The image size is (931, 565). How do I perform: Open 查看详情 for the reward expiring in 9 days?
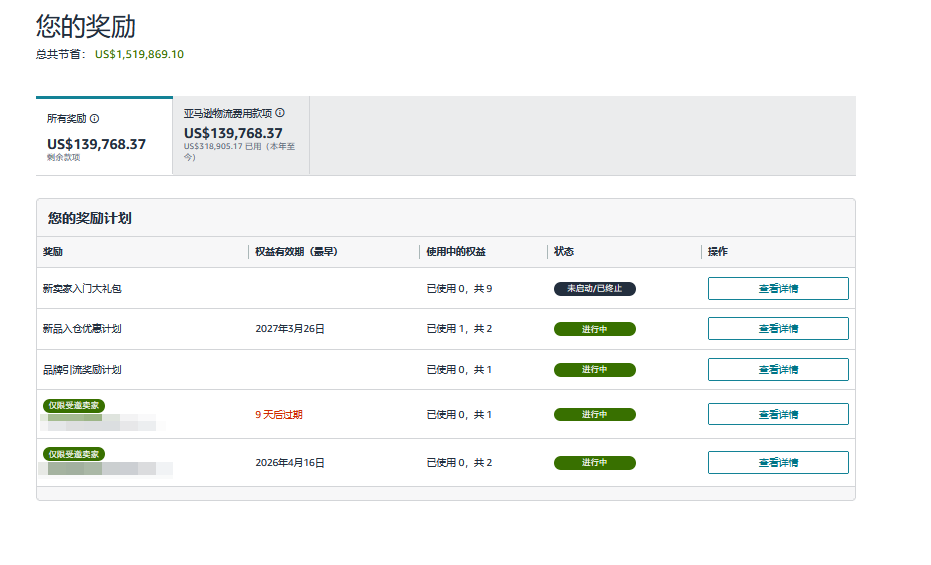[778, 414]
